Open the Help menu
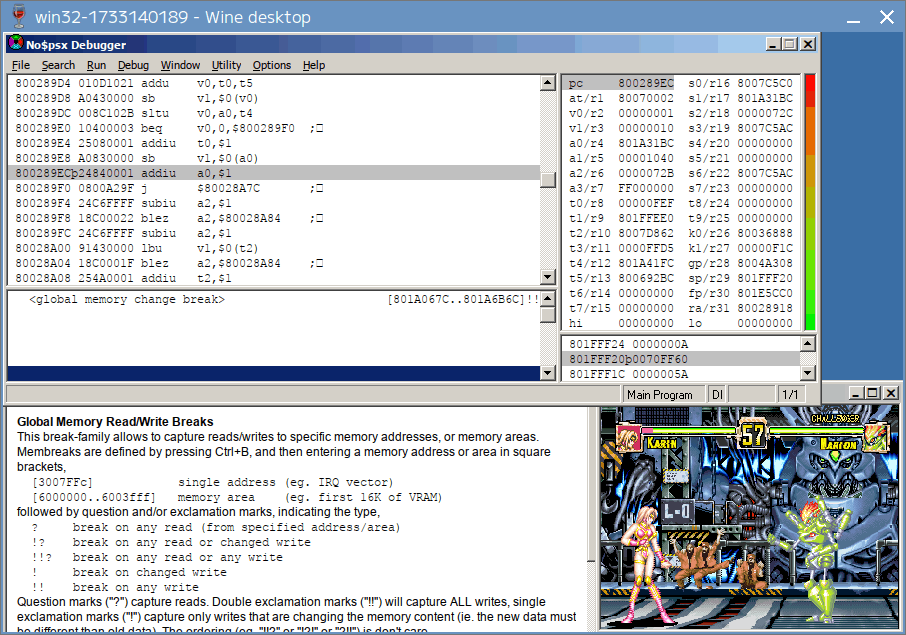Screen dimensions: 906x635 tap(314, 65)
